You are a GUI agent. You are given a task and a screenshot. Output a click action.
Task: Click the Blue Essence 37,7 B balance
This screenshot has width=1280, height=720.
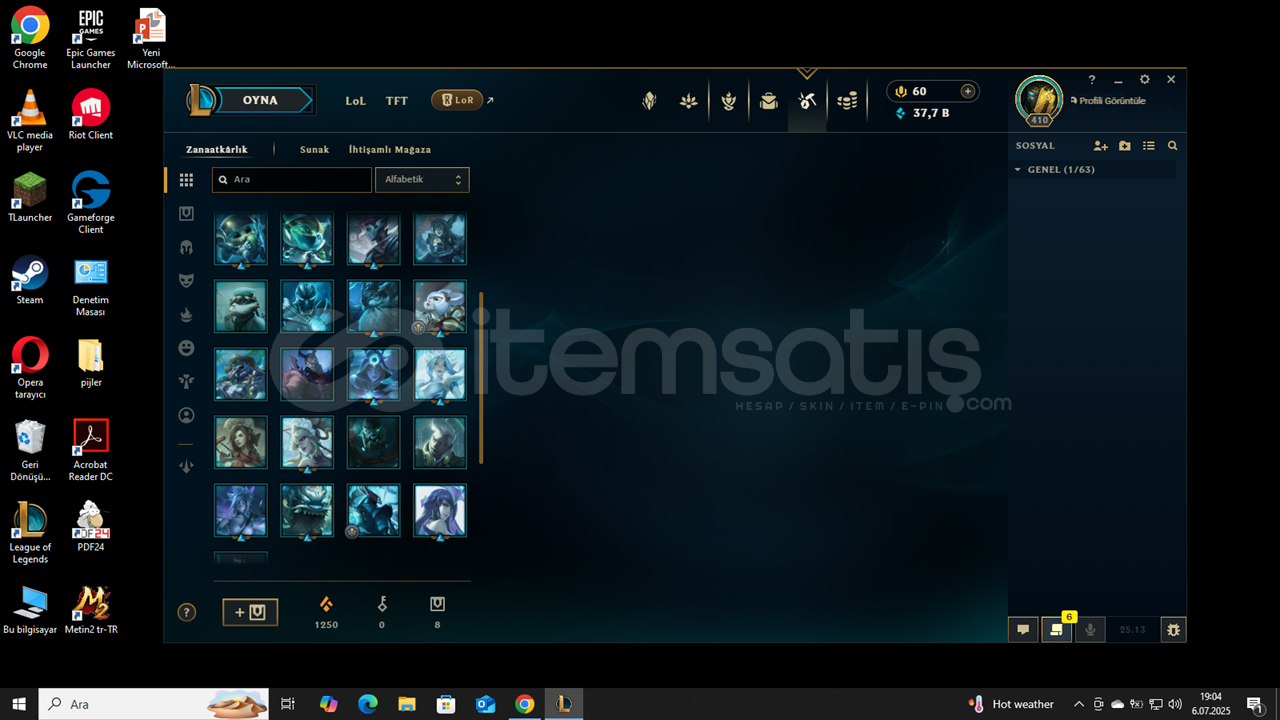(922, 113)
